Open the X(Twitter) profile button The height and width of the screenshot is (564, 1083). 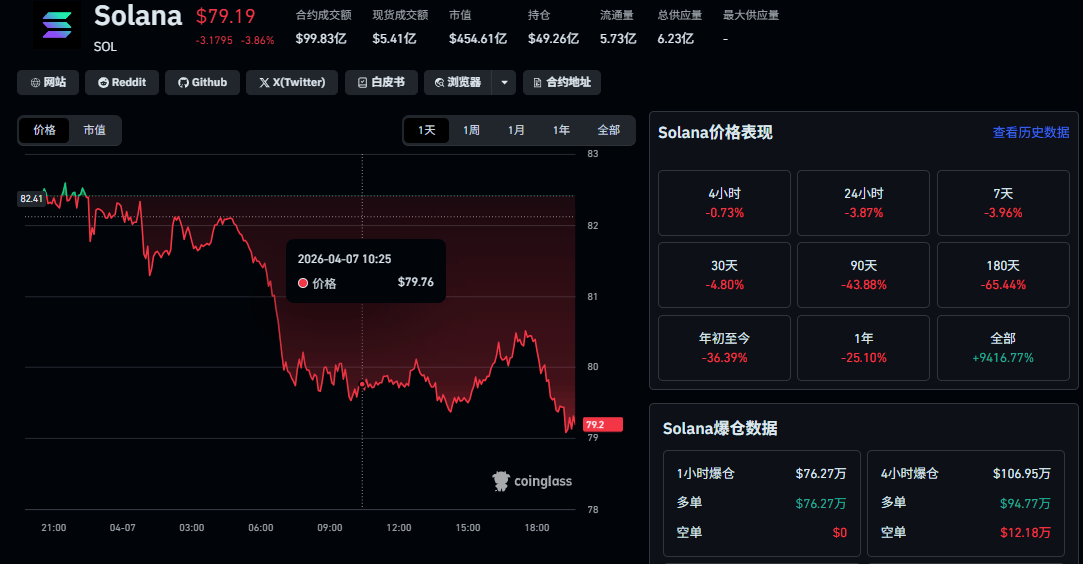tap(291, 82)
